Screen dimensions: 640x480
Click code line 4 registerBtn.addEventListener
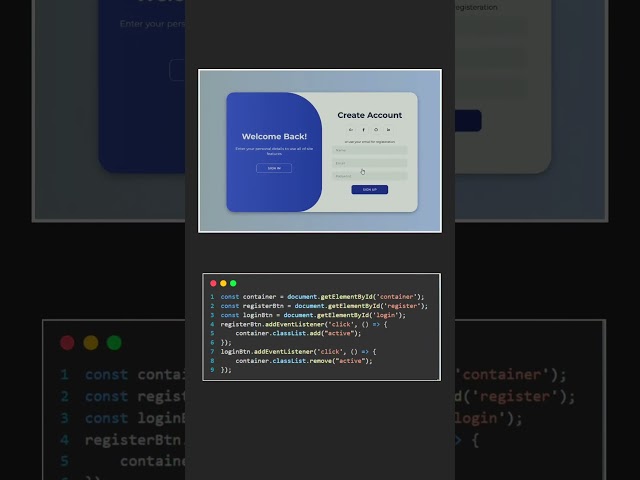click(304, 324)
